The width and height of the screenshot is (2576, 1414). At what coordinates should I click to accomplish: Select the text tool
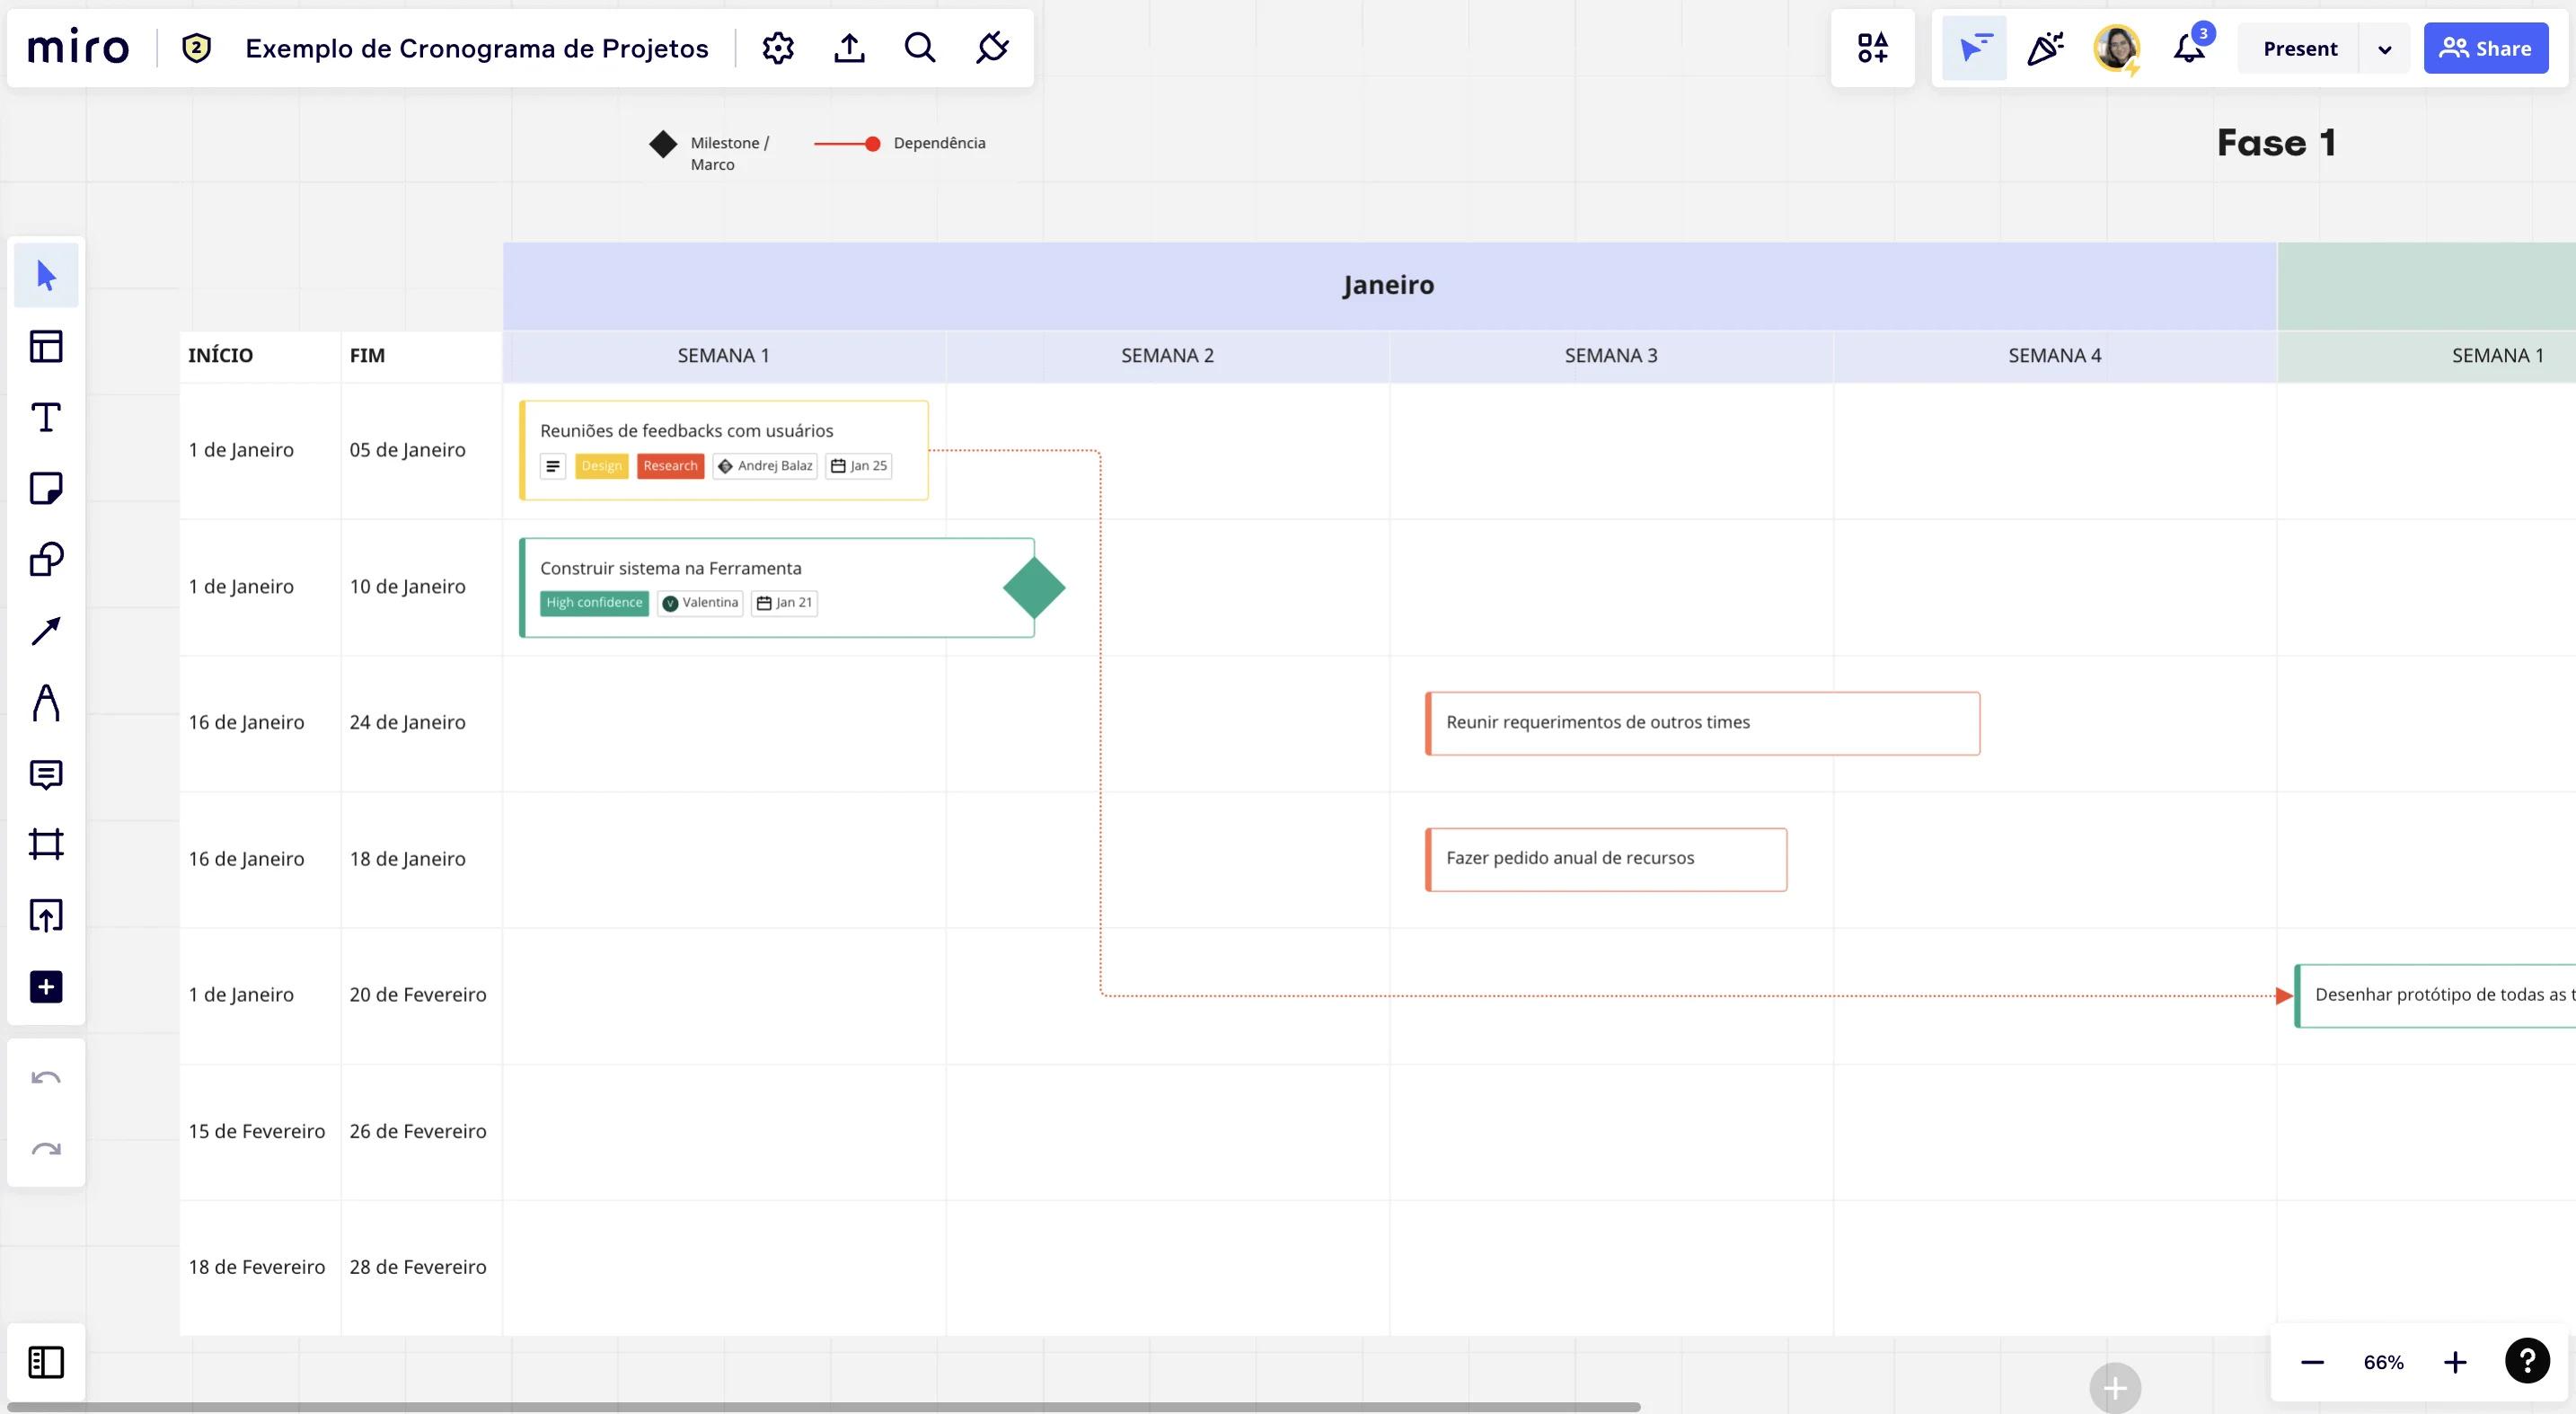(x=46, y=418)
